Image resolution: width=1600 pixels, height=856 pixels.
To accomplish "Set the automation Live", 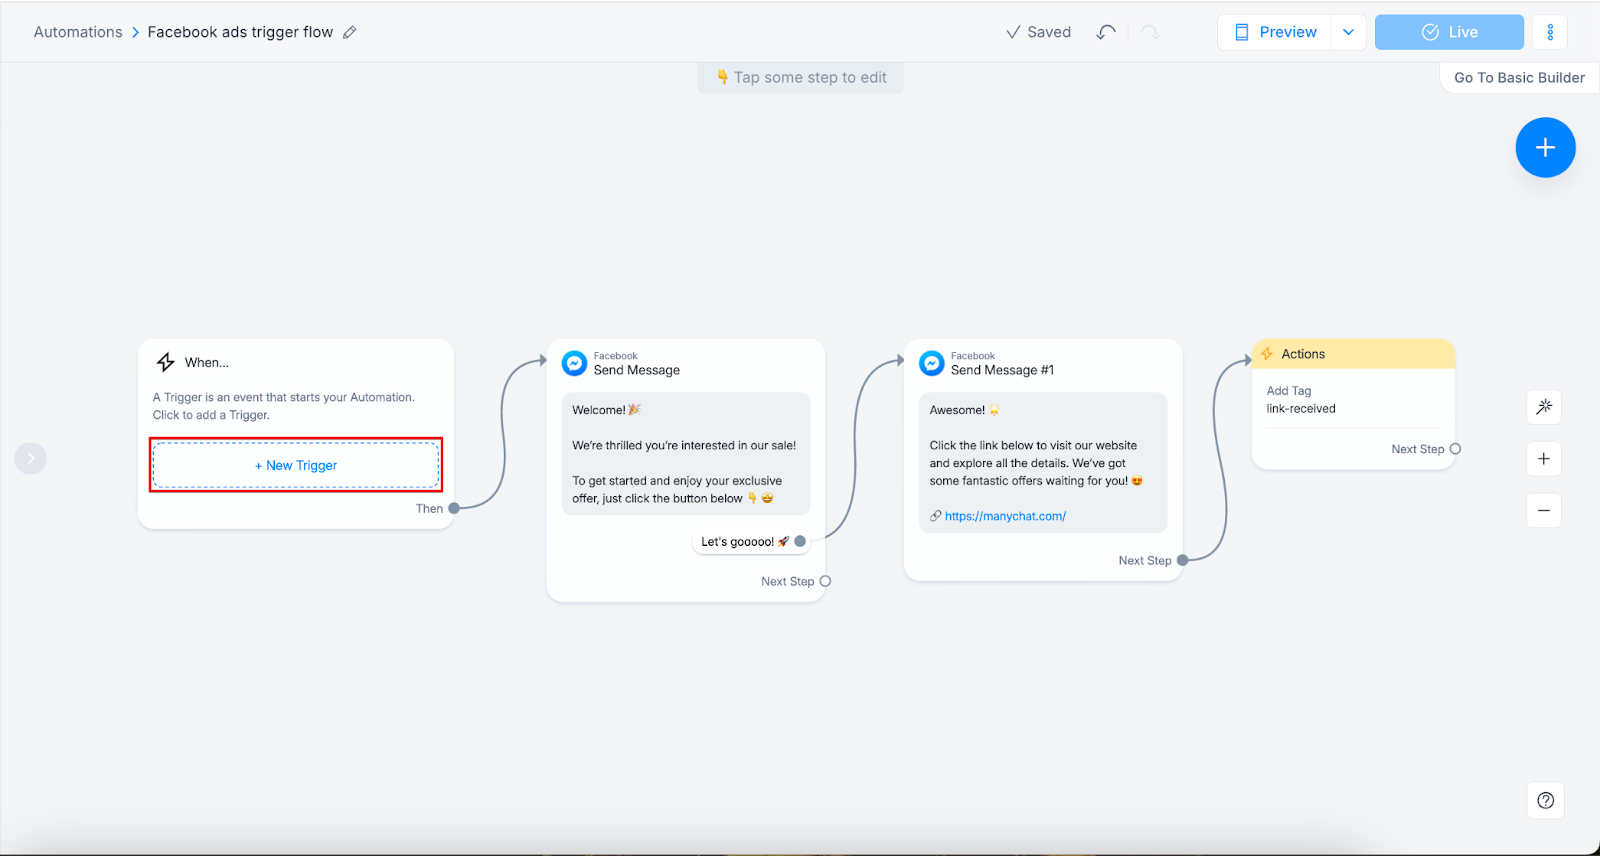I will [1449, 32].
